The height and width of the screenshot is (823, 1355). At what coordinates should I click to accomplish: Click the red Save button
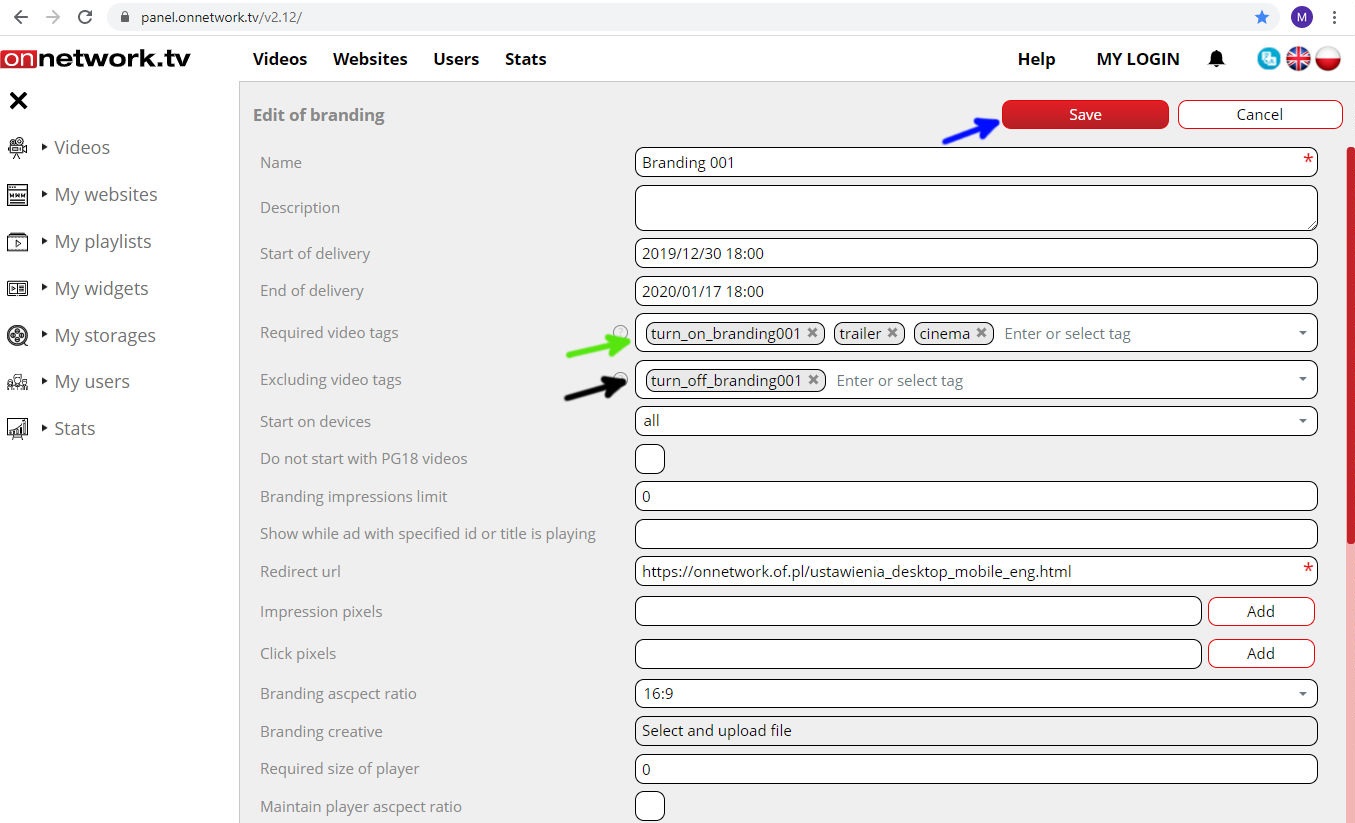click(1084, 115)
